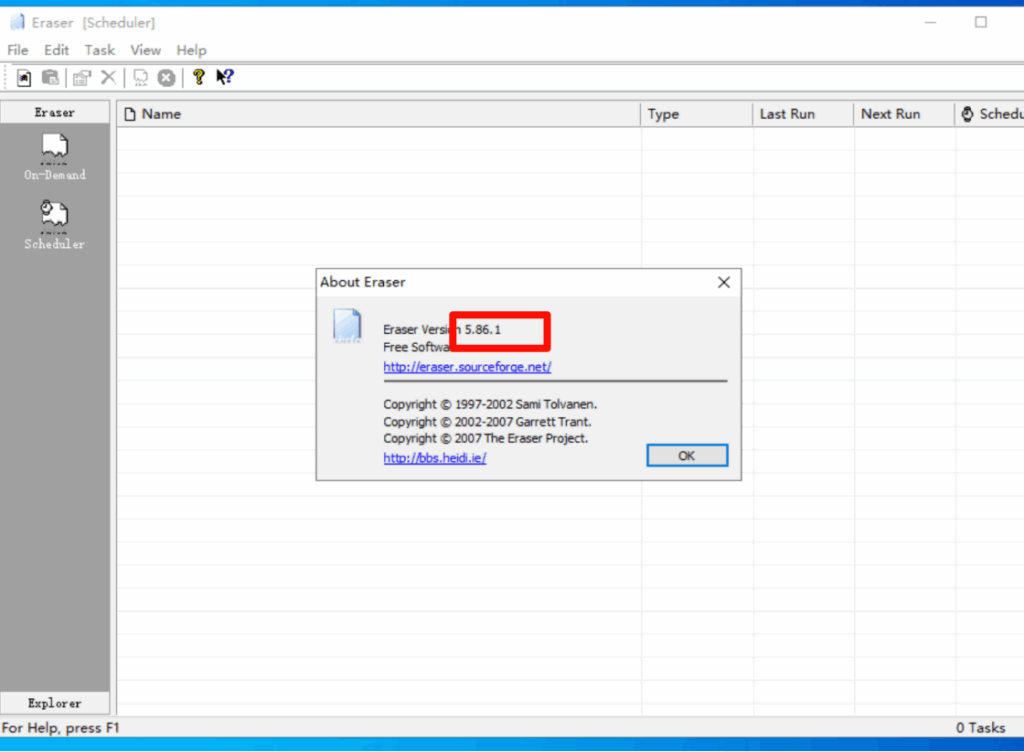
Task: Click the task Properties toolbar icon
Action: coord(82,77)
